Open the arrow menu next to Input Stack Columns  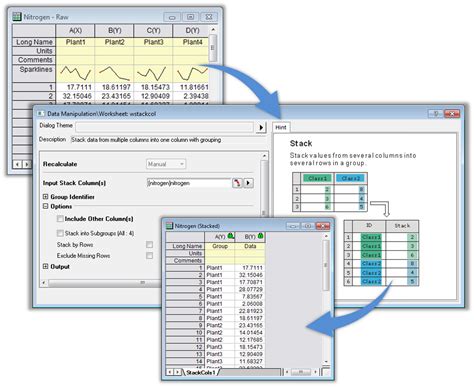click(x=249, y=183)
